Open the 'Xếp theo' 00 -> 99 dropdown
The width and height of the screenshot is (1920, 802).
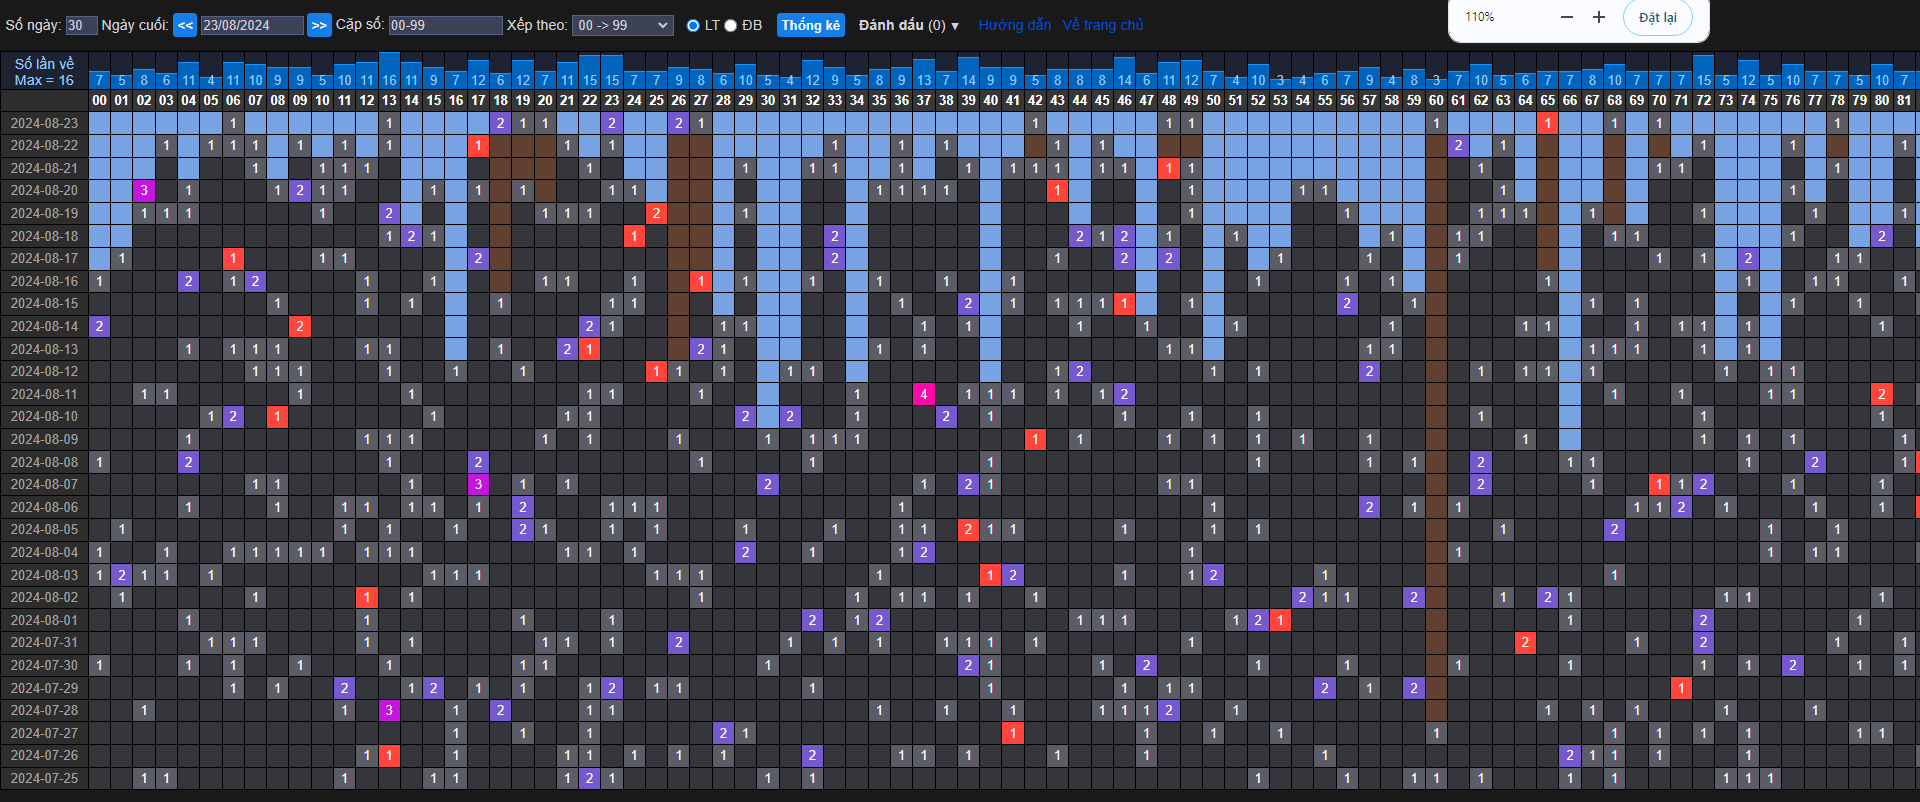623,25
